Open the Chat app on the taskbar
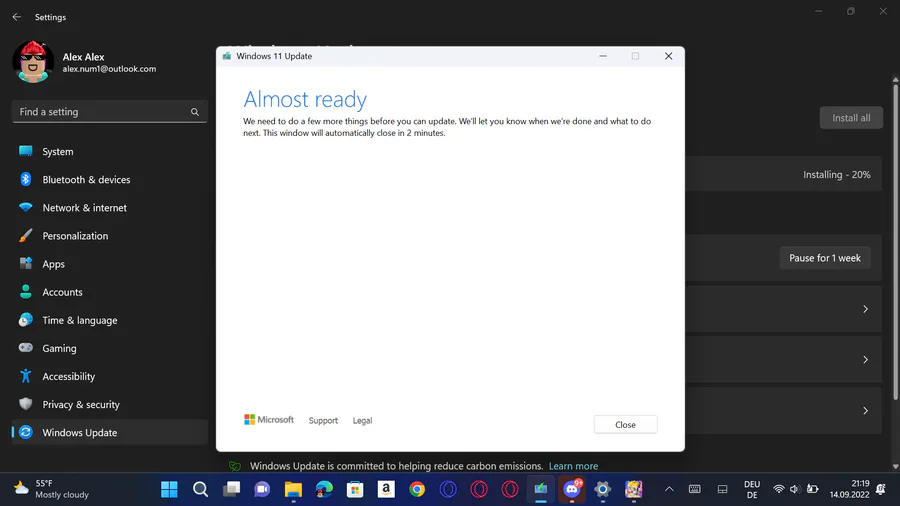 click(x=262, y=489)
